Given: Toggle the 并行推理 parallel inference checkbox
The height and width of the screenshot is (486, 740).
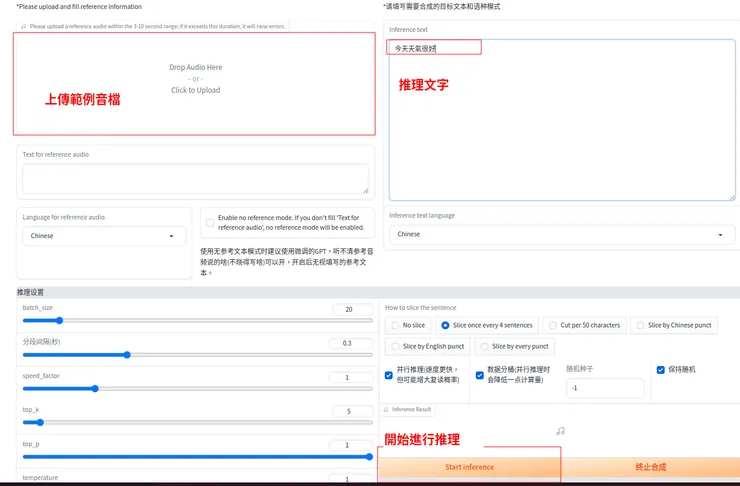Looking at the screenshot, I should pos(388,375).
